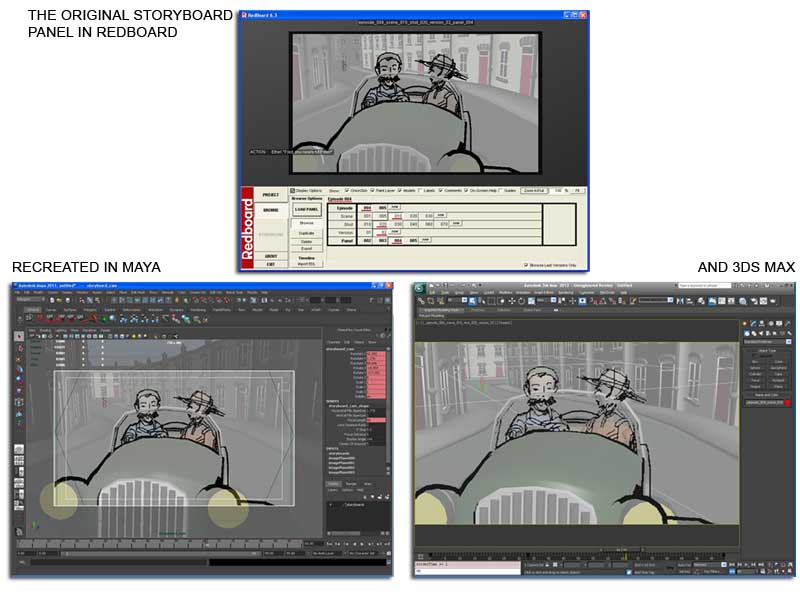
Task: Pick the Select and Rotate tool in 3ds Max
Action: [x=521, y=301]
